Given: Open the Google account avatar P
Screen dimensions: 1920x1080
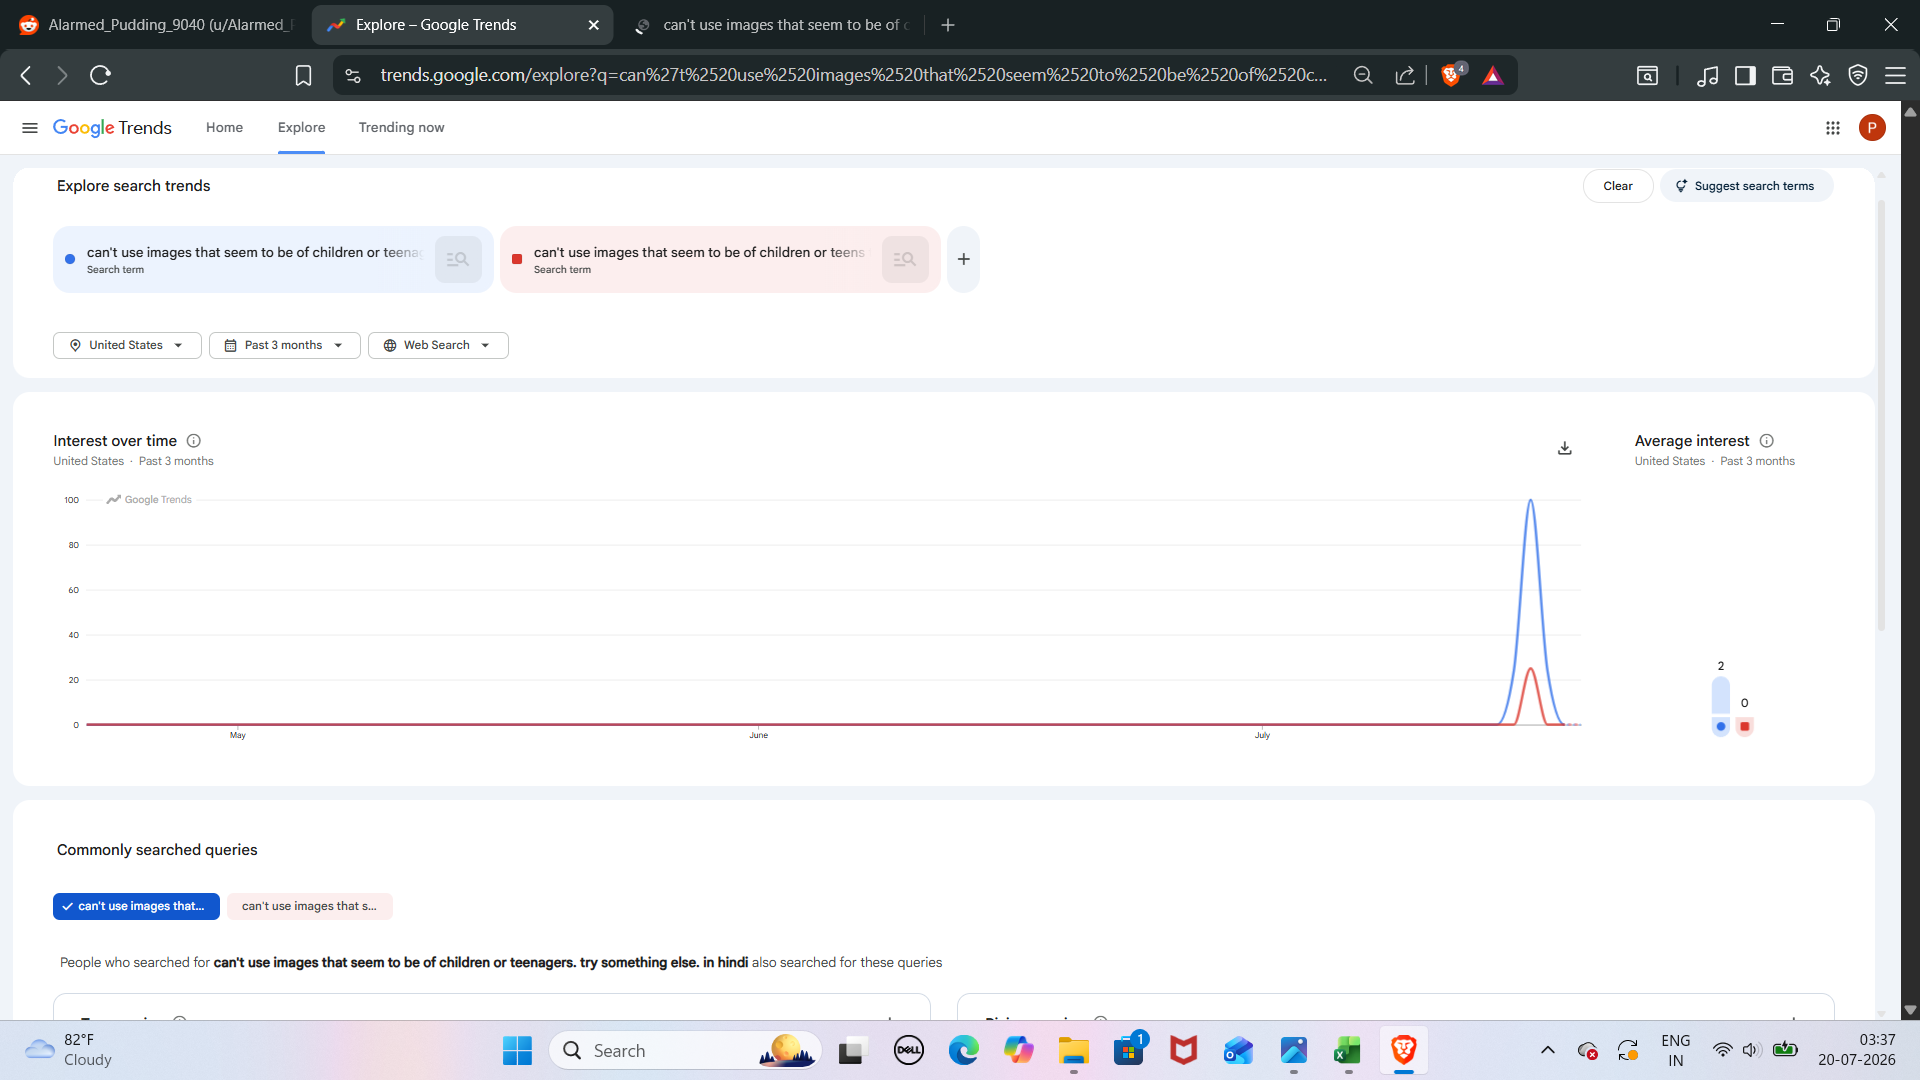Looking at the screenshot, I should coord(1872,128).
